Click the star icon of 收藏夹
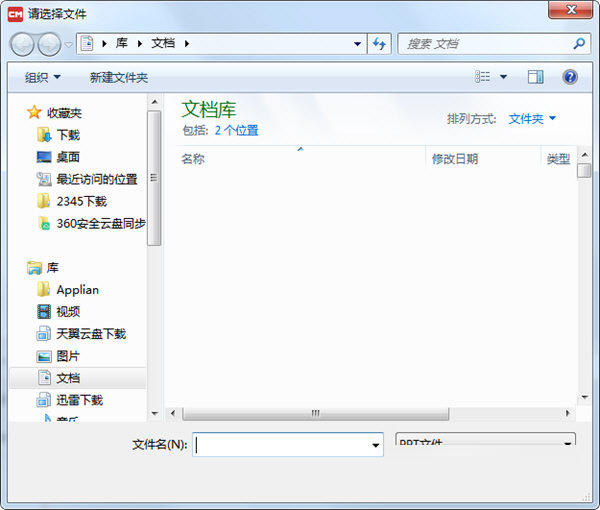The height and width of the screenshot is (510, 600). point(34,112)
